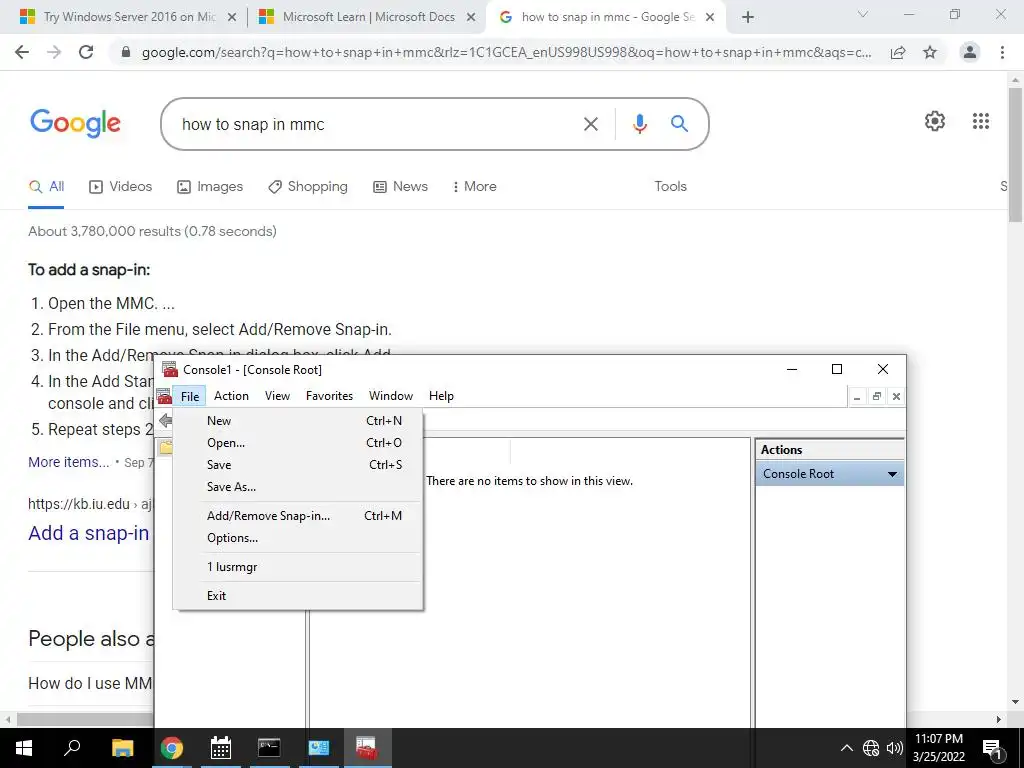
Task: Select the Shopping search filter
Action: point(308,187)
